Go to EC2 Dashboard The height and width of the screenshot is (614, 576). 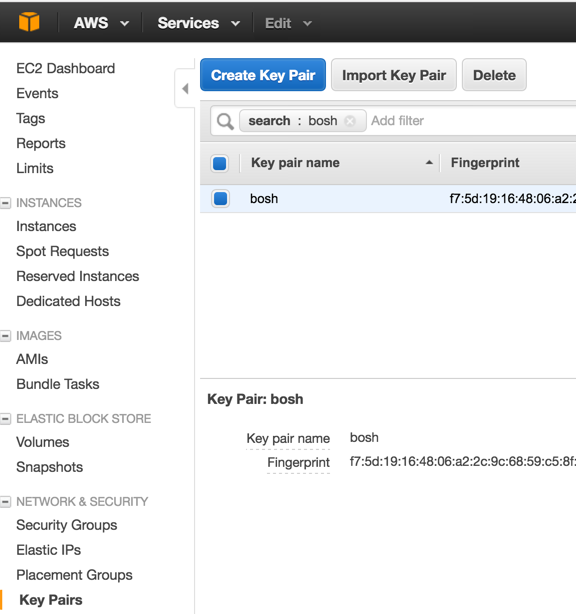click(65, 69)
